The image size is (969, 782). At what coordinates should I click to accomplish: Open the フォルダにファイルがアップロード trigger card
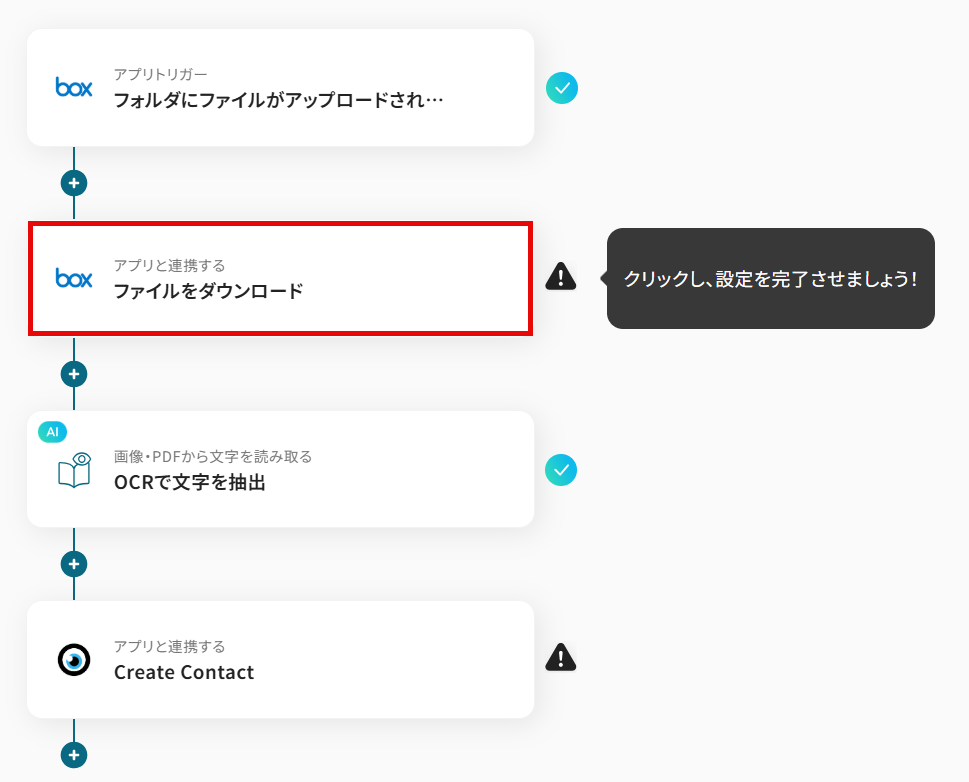(x=281, y=88)
